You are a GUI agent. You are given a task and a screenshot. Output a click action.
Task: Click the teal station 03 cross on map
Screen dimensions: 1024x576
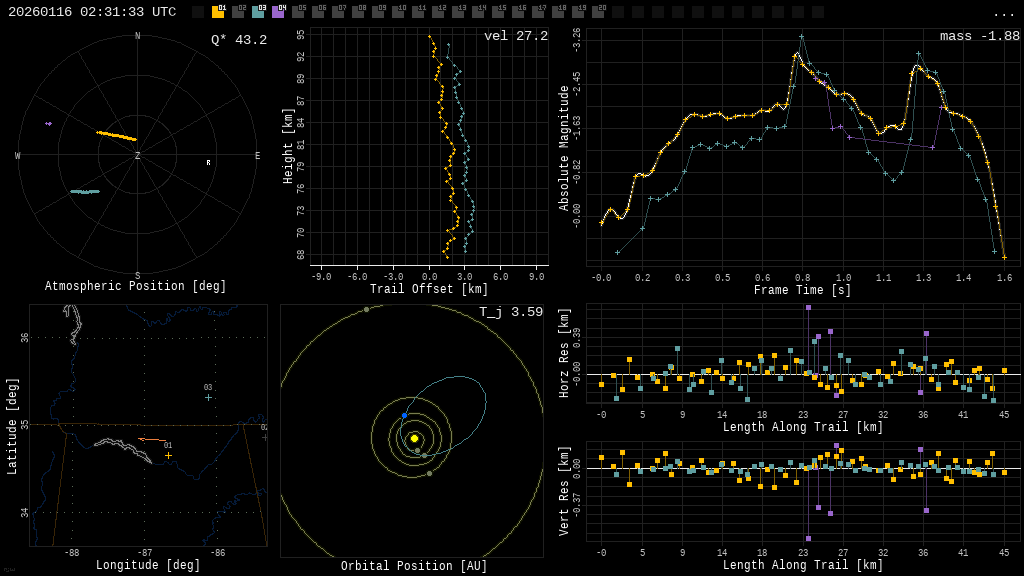[x=208, y=397]
